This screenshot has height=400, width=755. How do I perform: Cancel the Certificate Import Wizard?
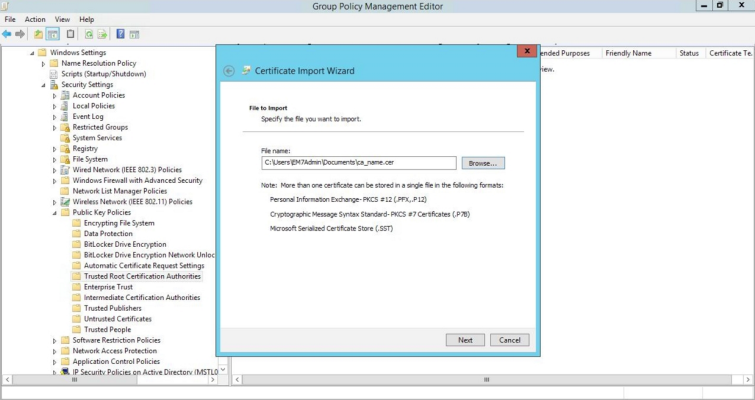(x=509, y=340)
